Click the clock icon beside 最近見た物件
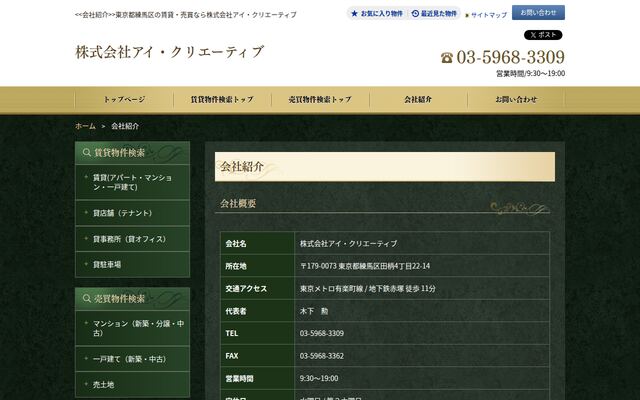Screen dimensions: 640x400 click(415, 13)
